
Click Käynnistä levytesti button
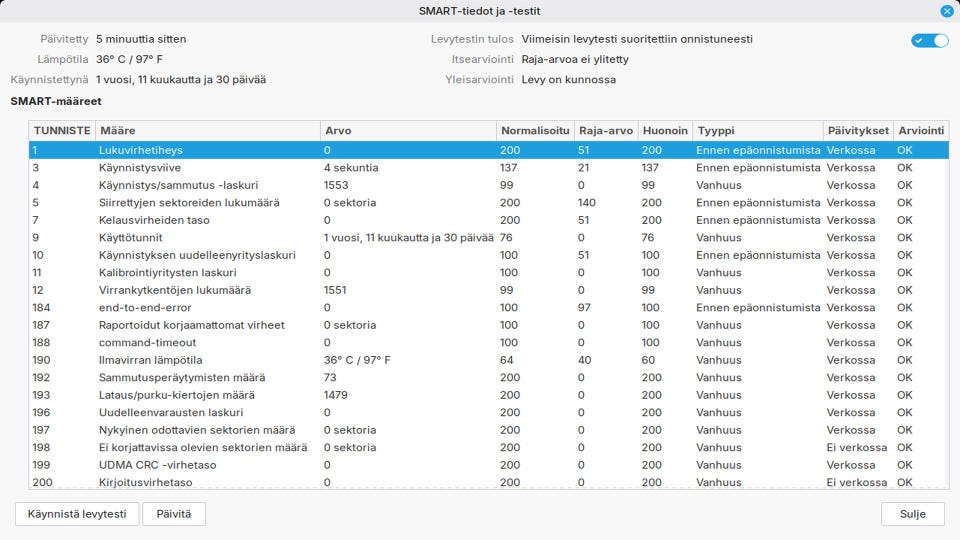77,514
